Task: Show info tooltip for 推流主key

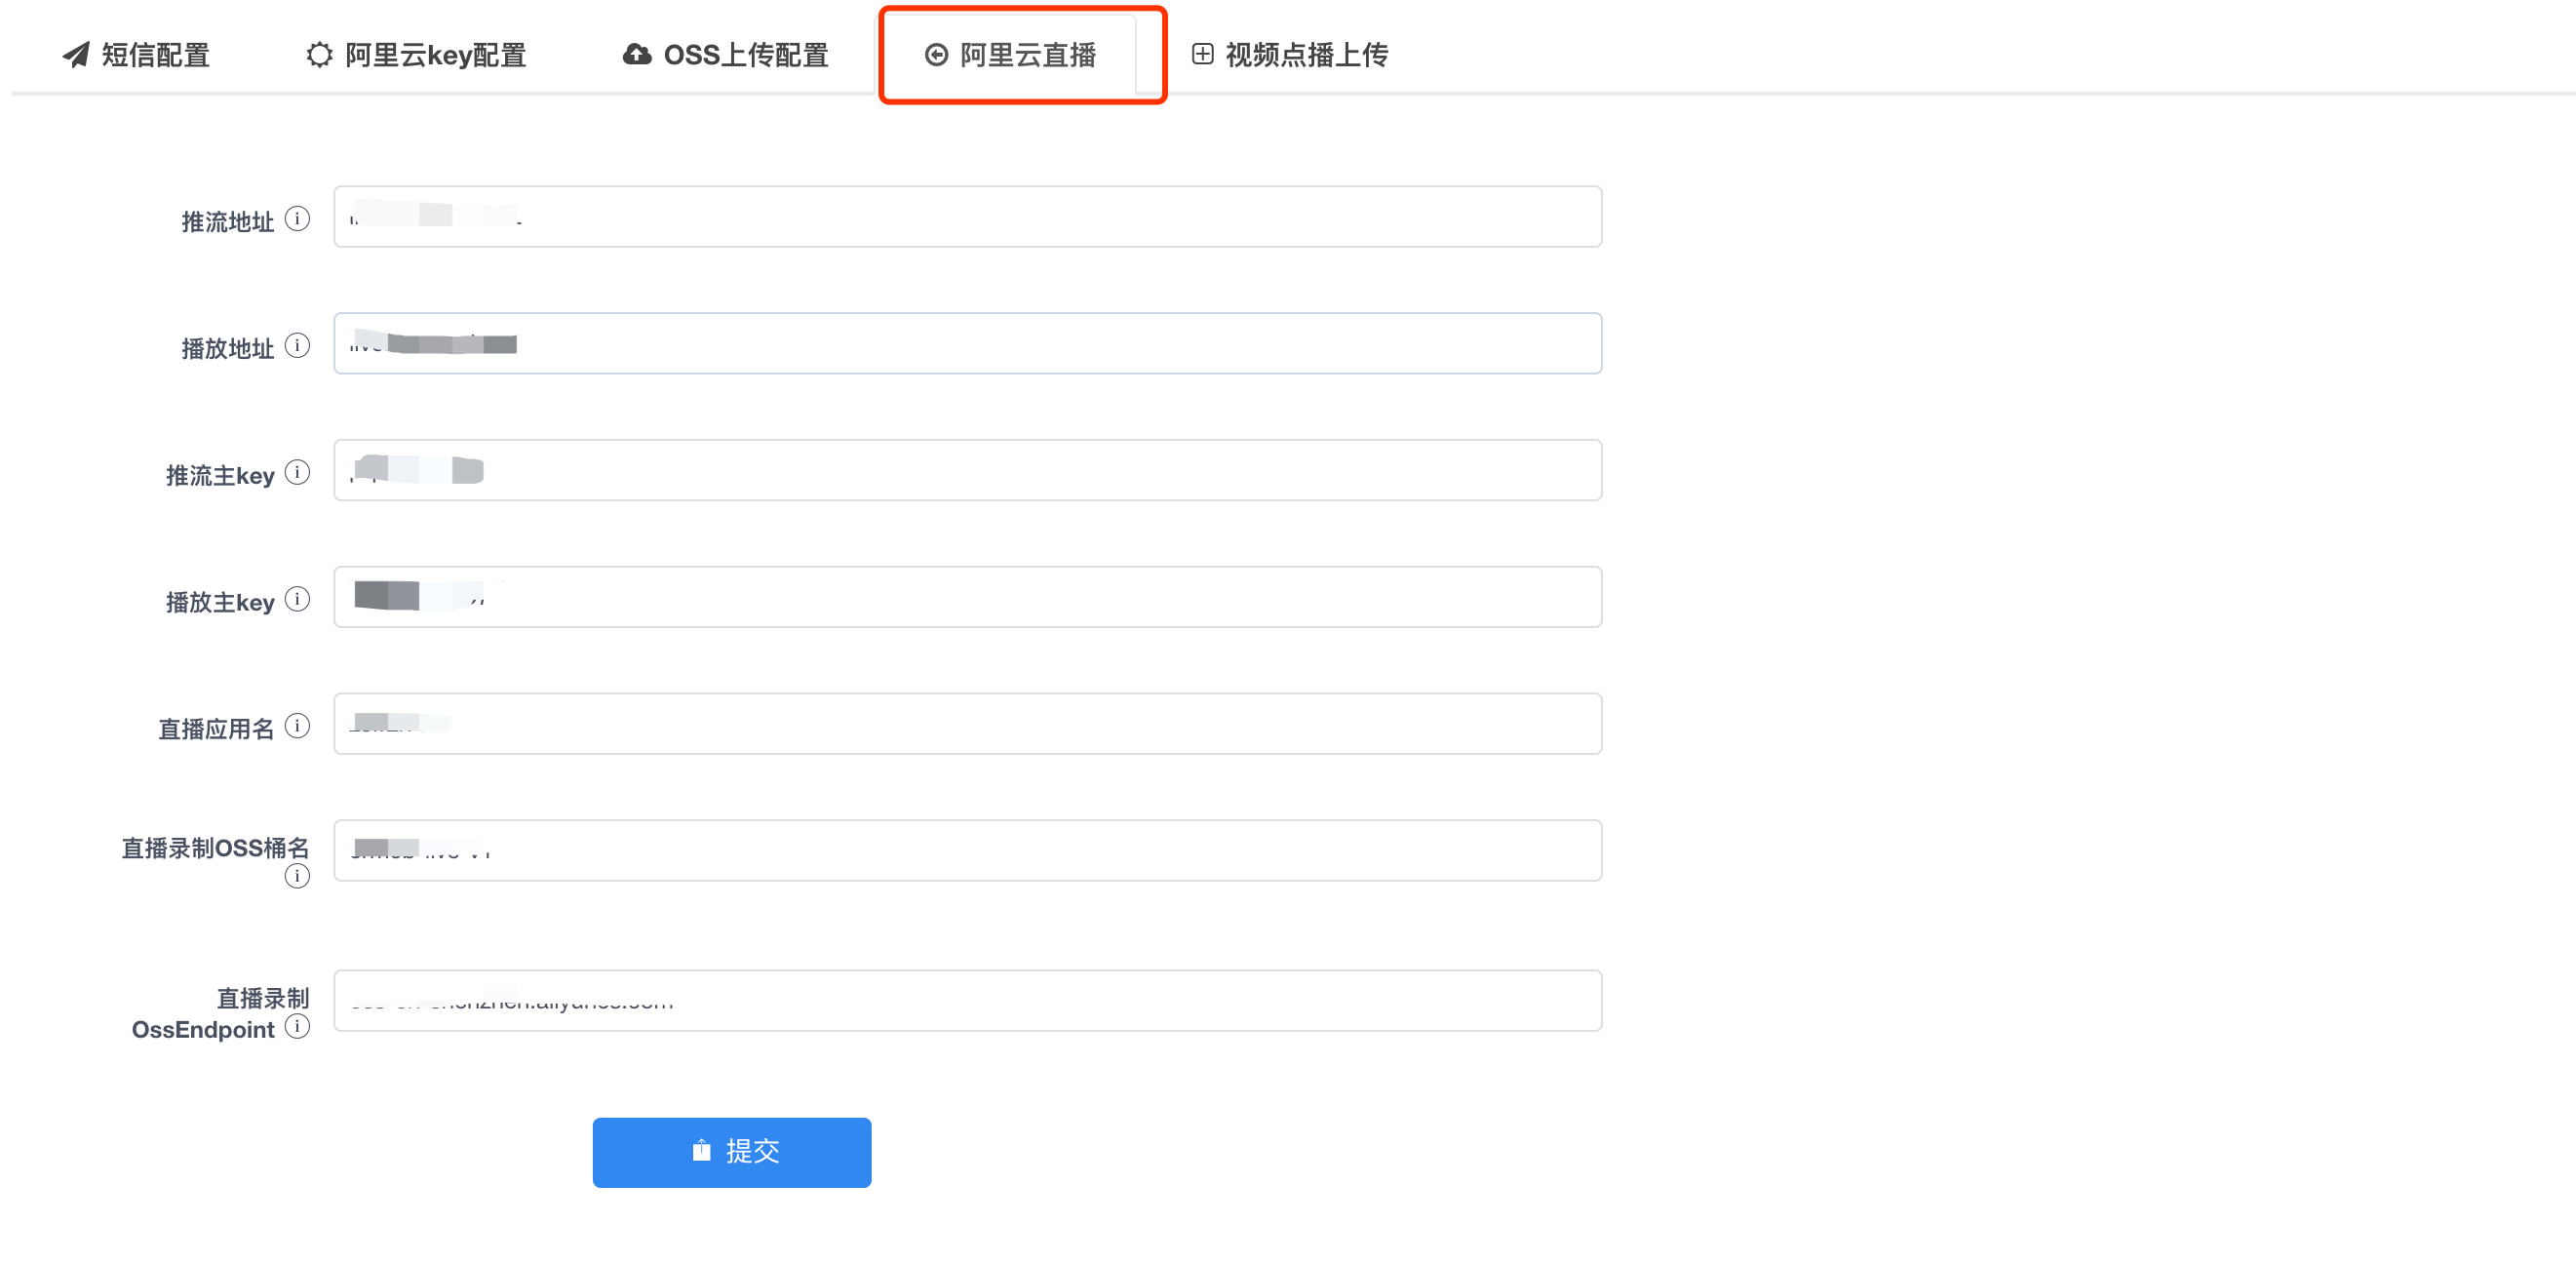Action: click(297, 472)
